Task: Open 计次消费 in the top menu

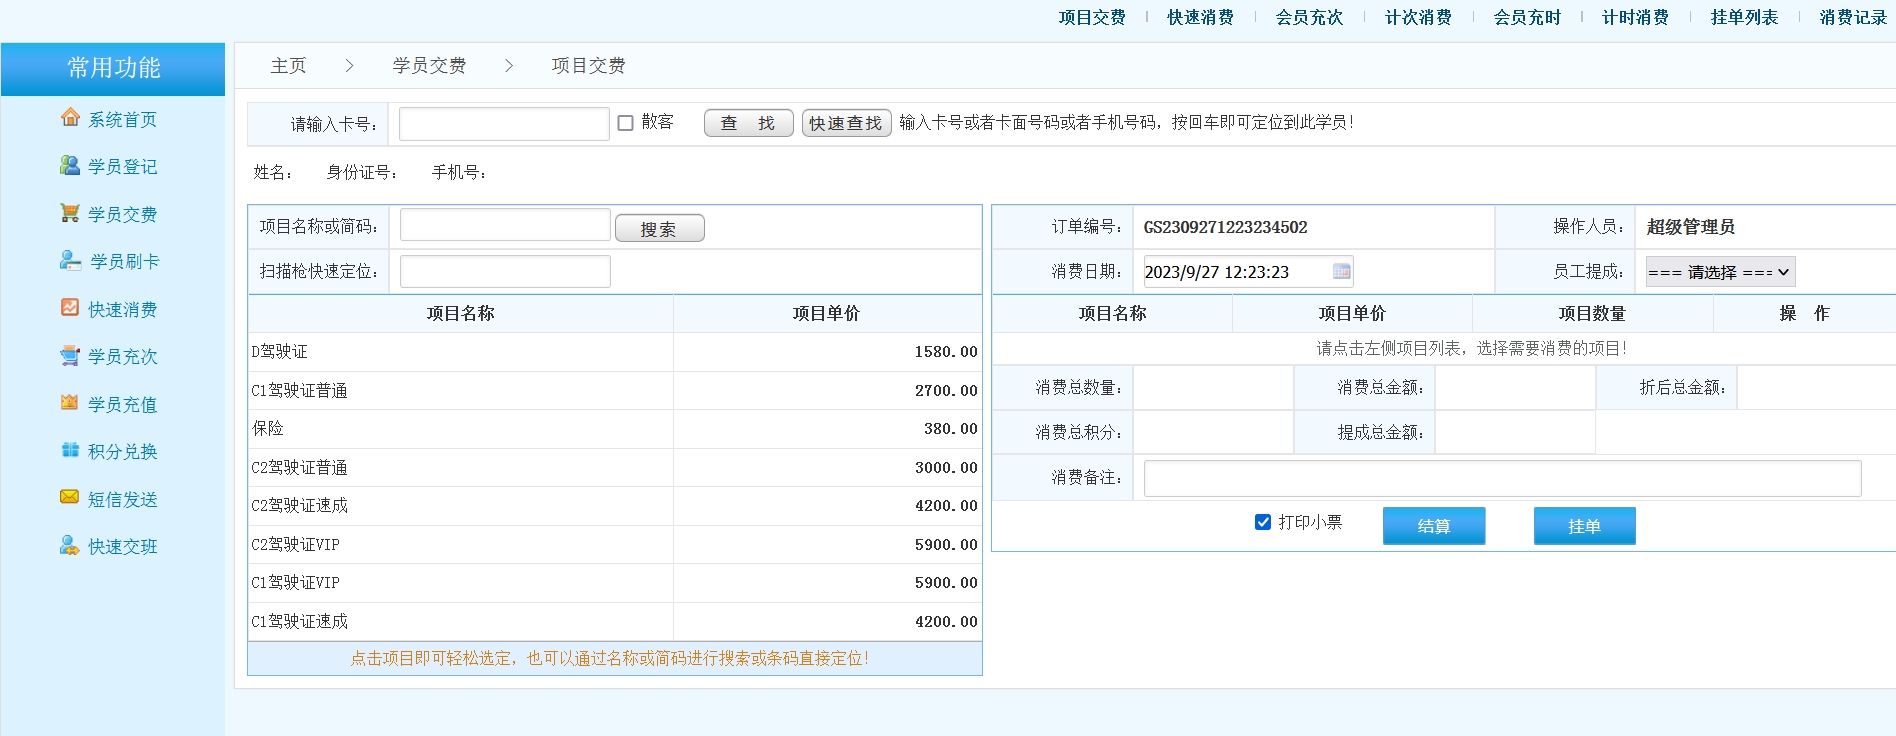Action: pos(1418,17)
